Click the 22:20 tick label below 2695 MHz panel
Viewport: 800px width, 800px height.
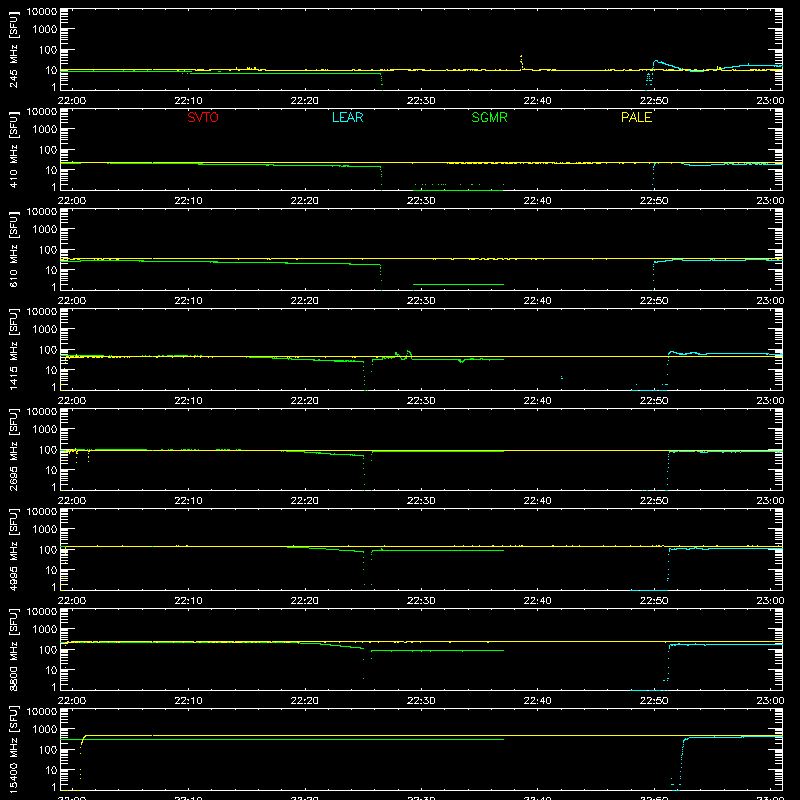click(x=305, y=501)
